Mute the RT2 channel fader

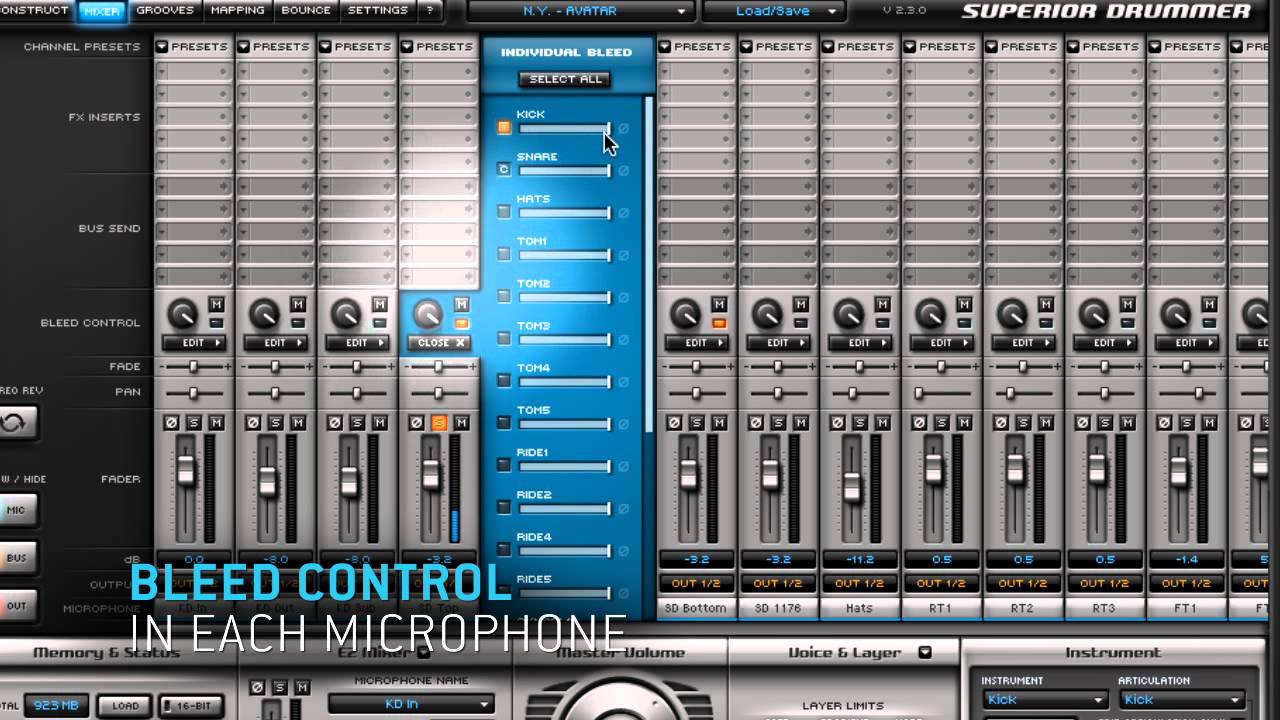(x=1046, y=423)
